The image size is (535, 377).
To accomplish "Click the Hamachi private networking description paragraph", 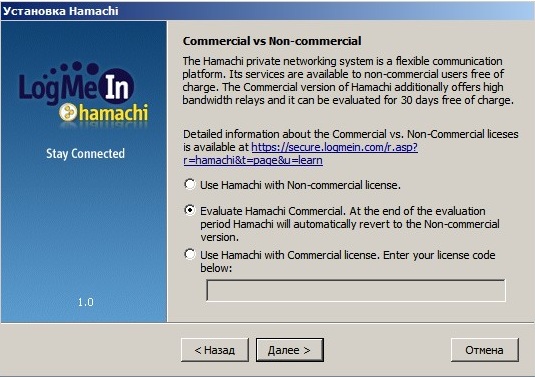I will click(348, 81).
